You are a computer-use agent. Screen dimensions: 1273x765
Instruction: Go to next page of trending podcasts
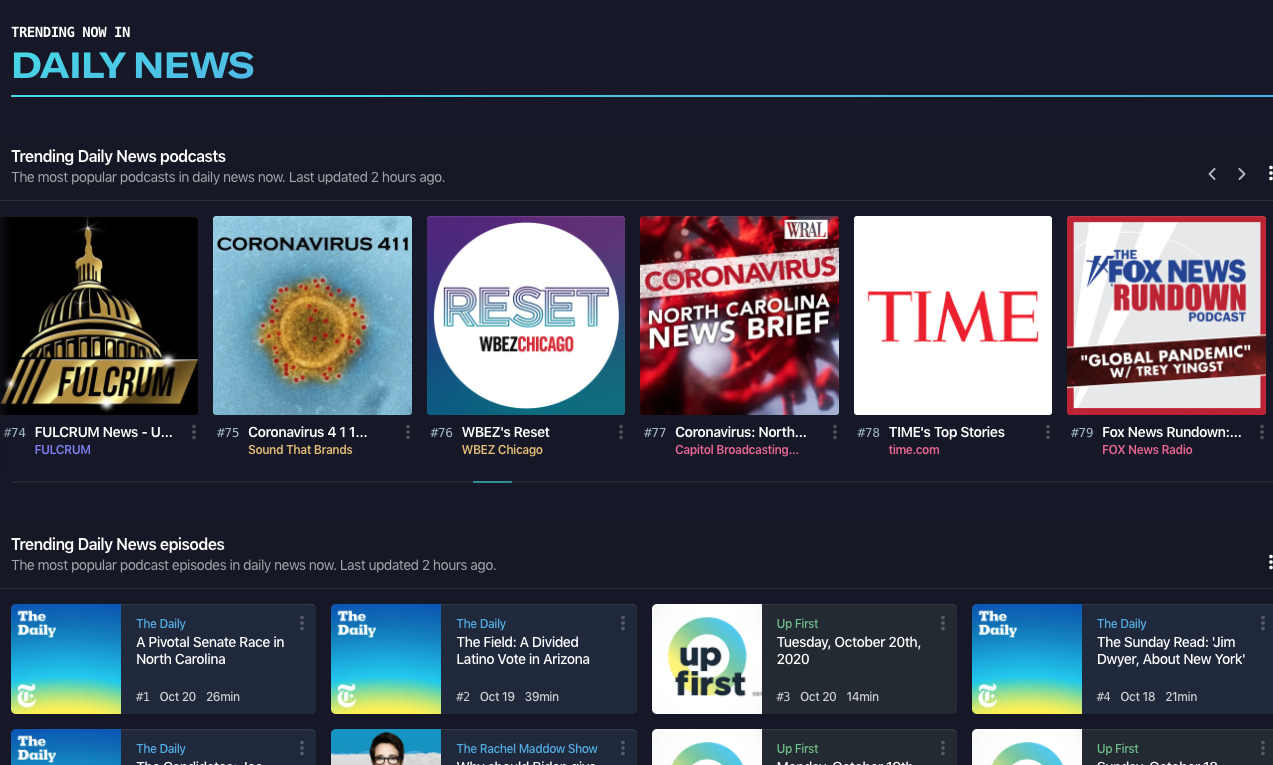coord(1242,174)
